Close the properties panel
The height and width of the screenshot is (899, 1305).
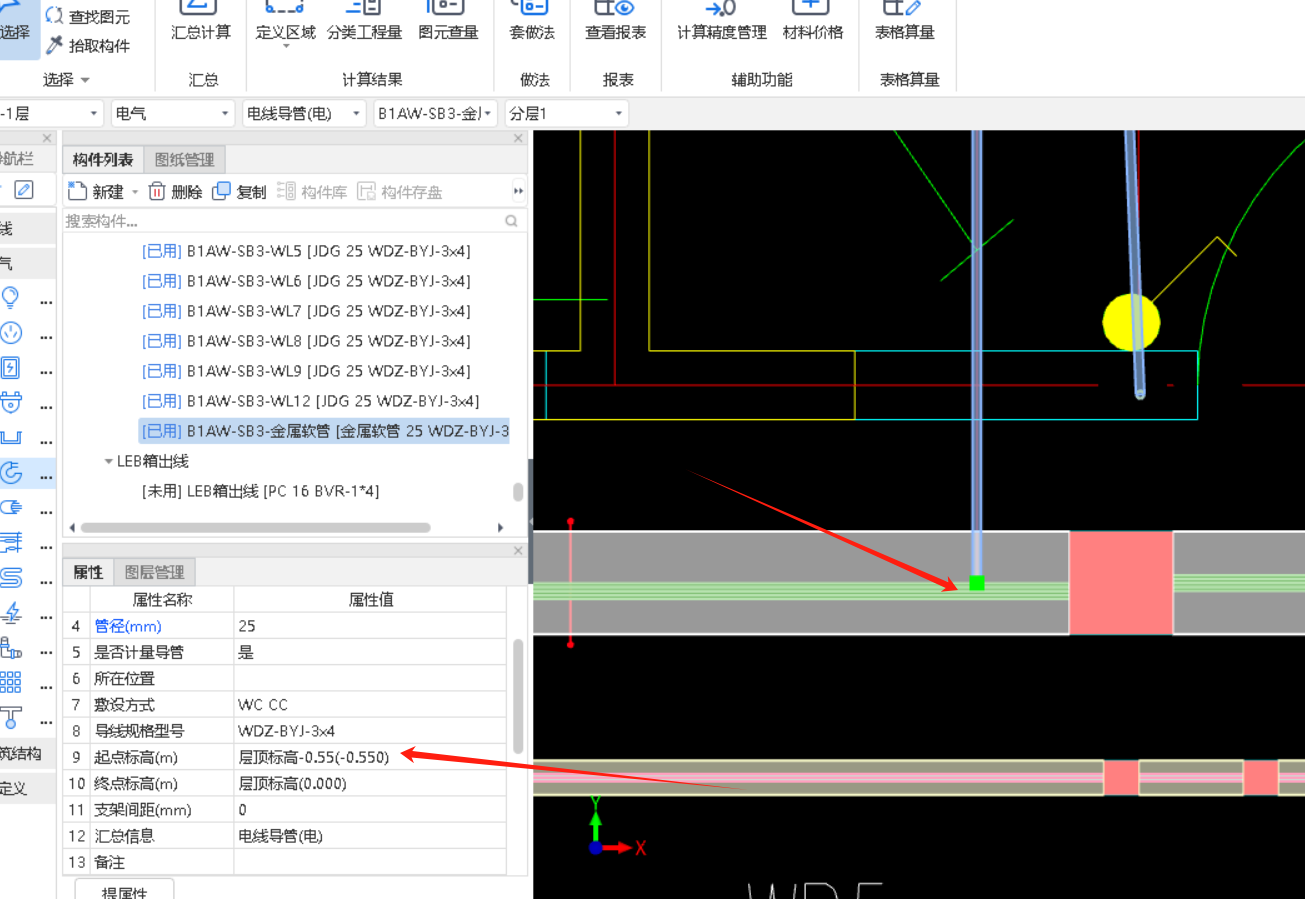[518, 551]
